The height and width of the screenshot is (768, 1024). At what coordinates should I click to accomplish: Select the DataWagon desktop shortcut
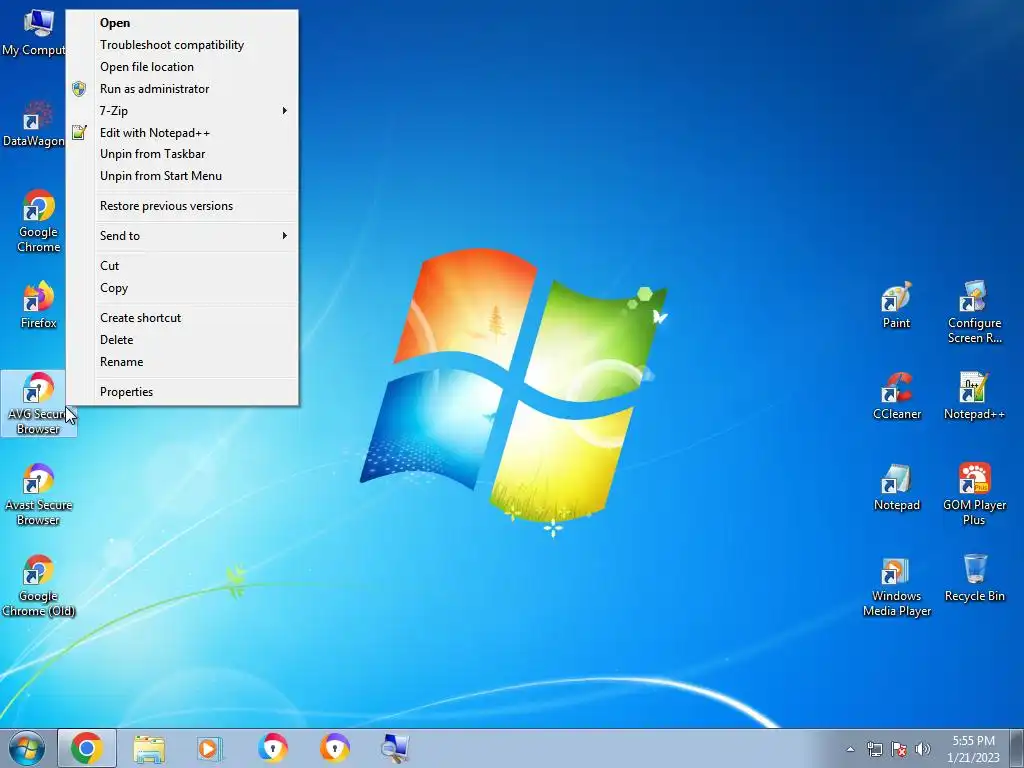[33, 124]
